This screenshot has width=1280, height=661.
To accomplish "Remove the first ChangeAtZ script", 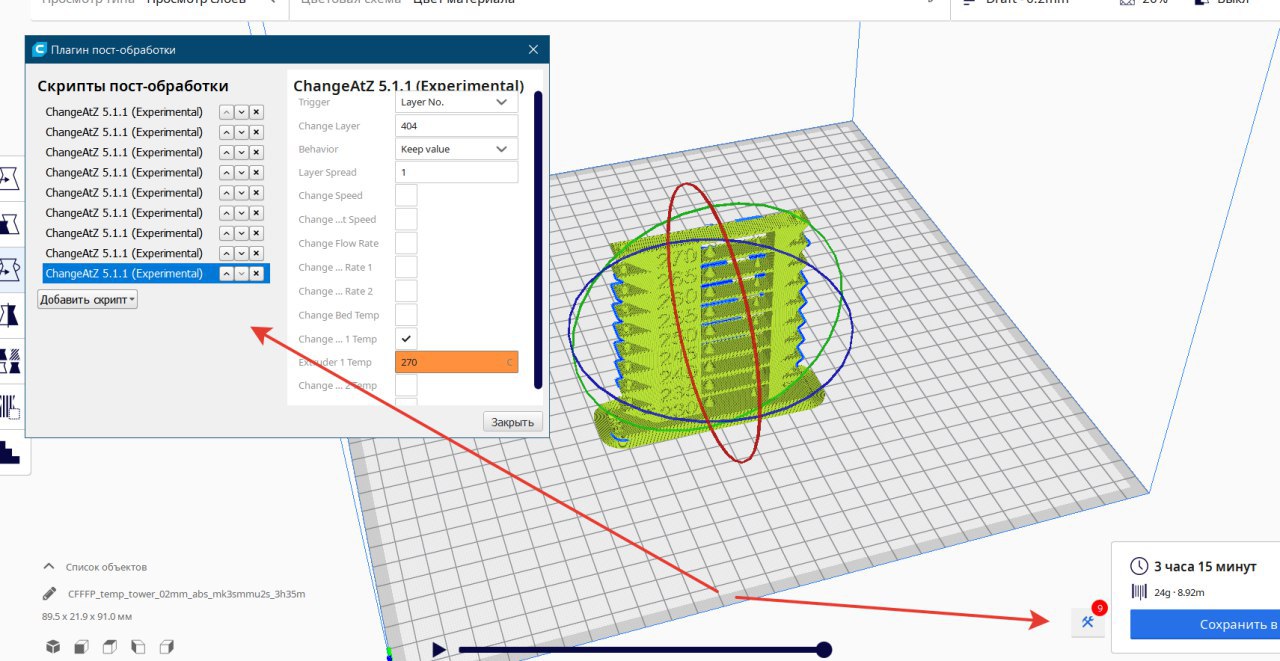I will click(x=257, y=112).
